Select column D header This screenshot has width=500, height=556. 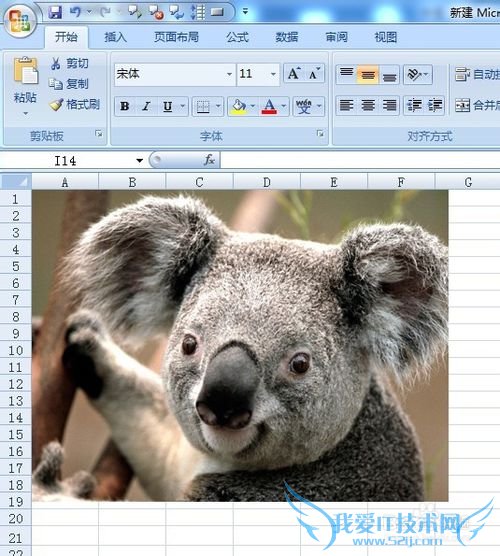pyautogui.click(x=267, y=182)
